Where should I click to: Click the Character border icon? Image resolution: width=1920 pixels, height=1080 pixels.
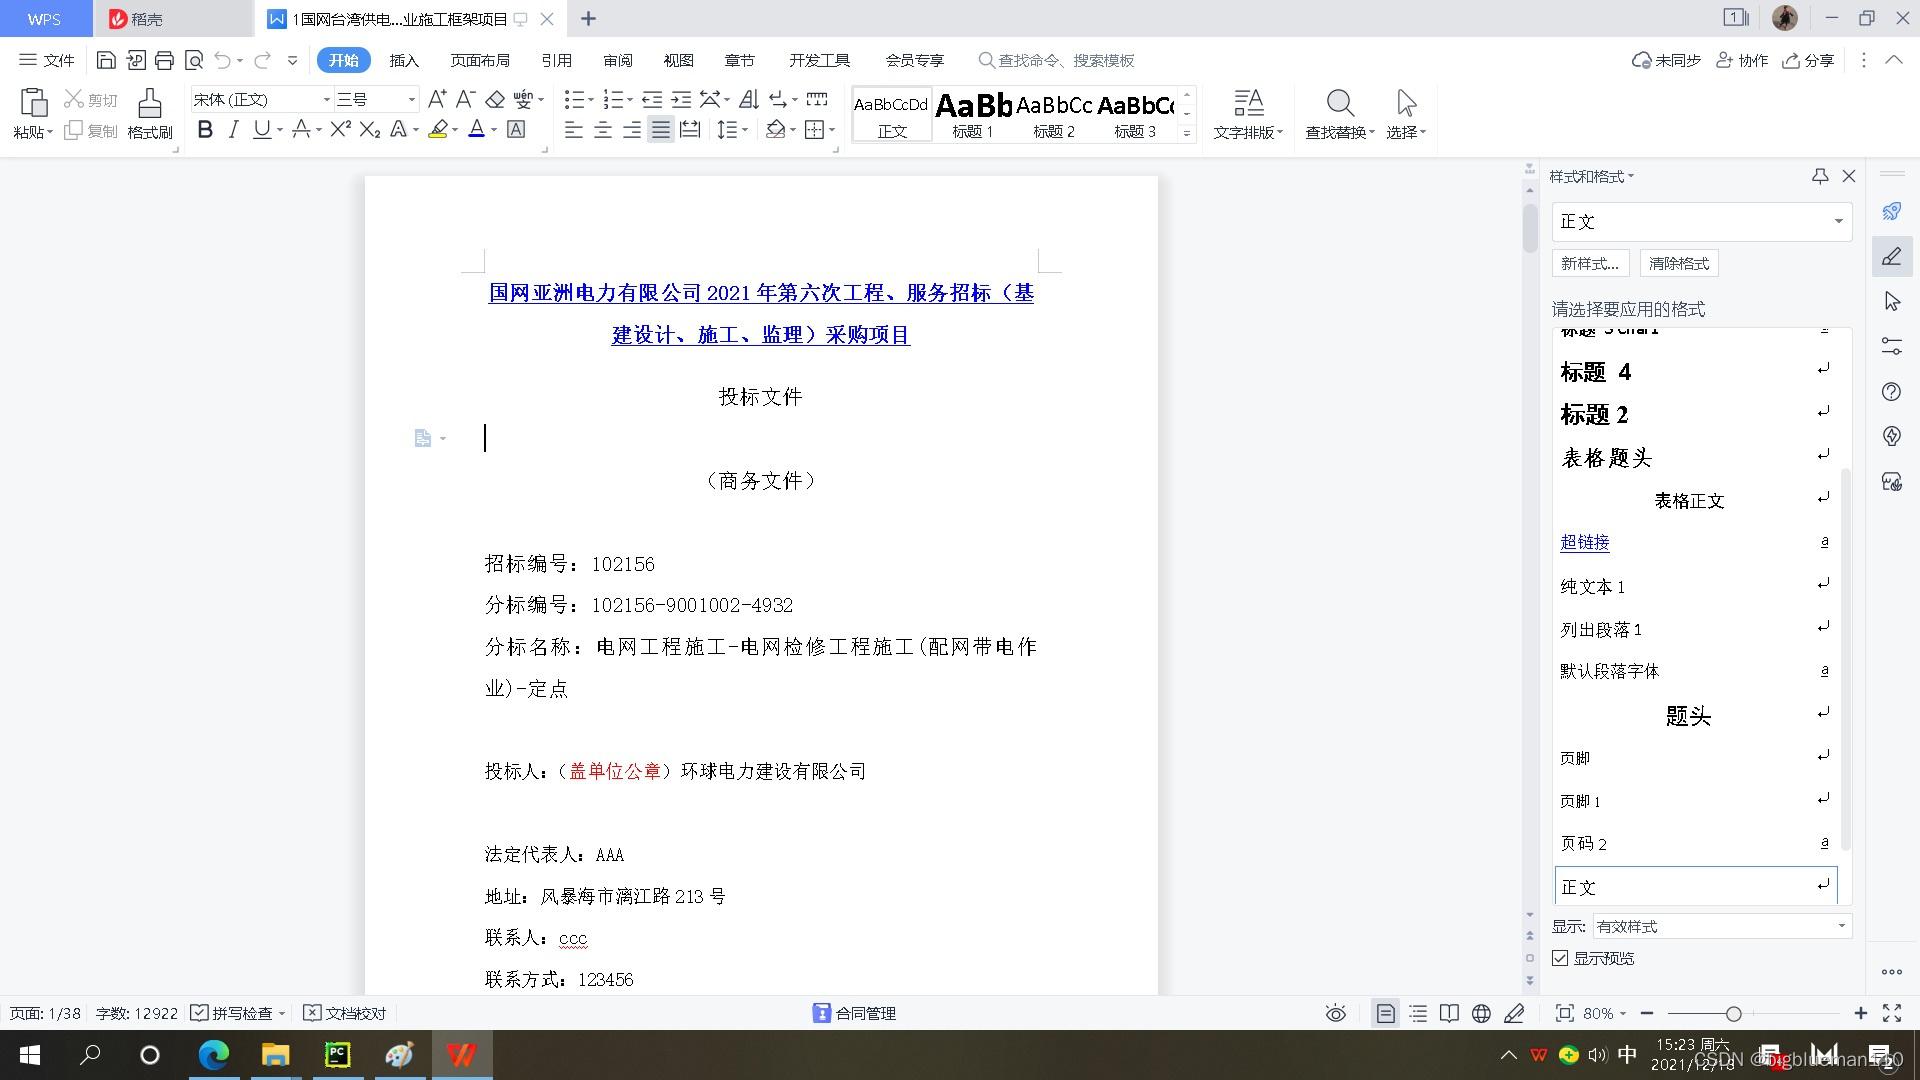(516, 129)
